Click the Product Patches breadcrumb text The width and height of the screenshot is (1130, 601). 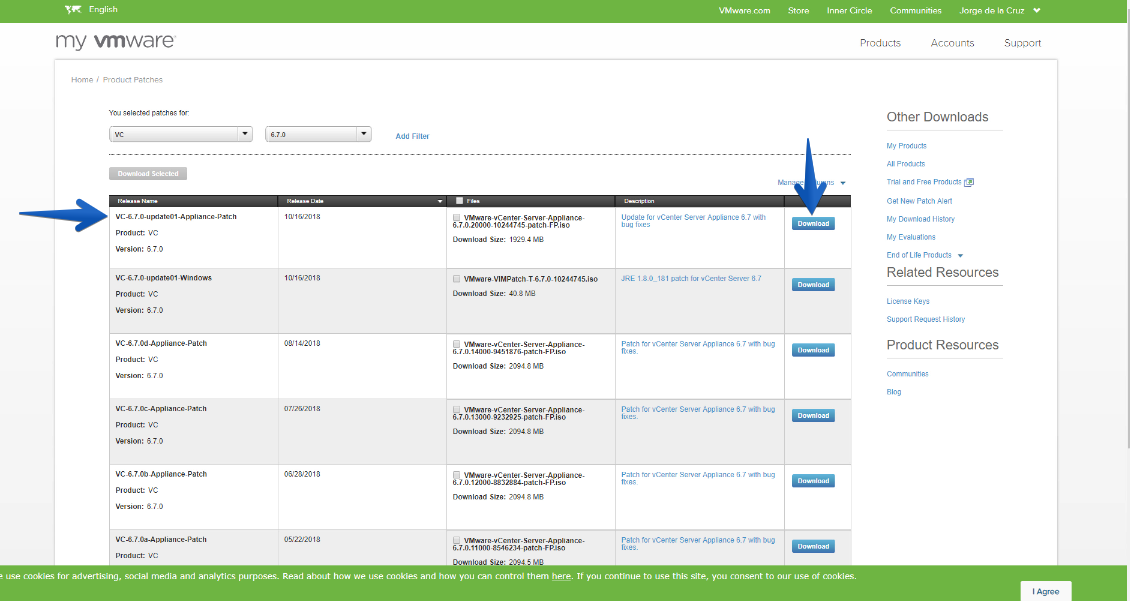pyautogui.click(x=133, y=80)
